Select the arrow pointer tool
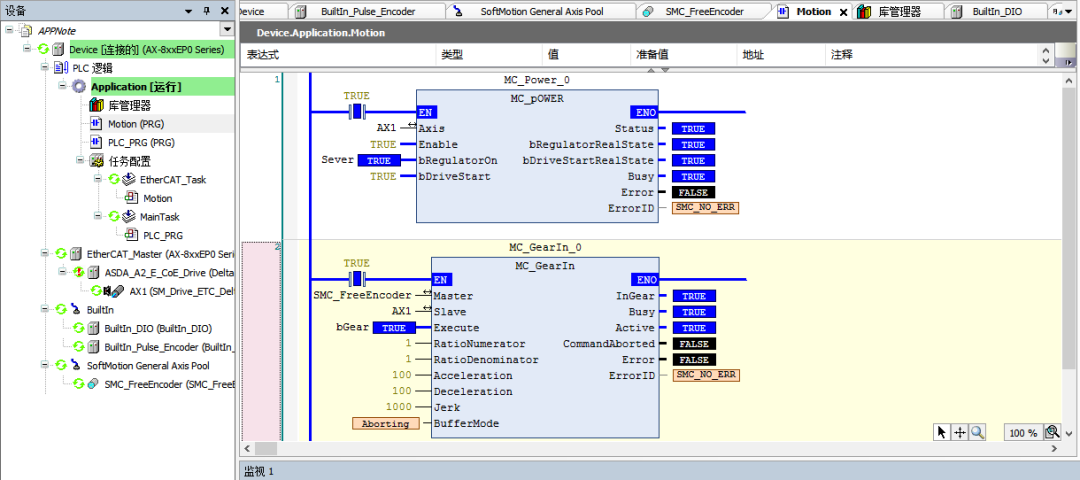Viewport: 1080px width, 480px height. [x=941, y=432]
